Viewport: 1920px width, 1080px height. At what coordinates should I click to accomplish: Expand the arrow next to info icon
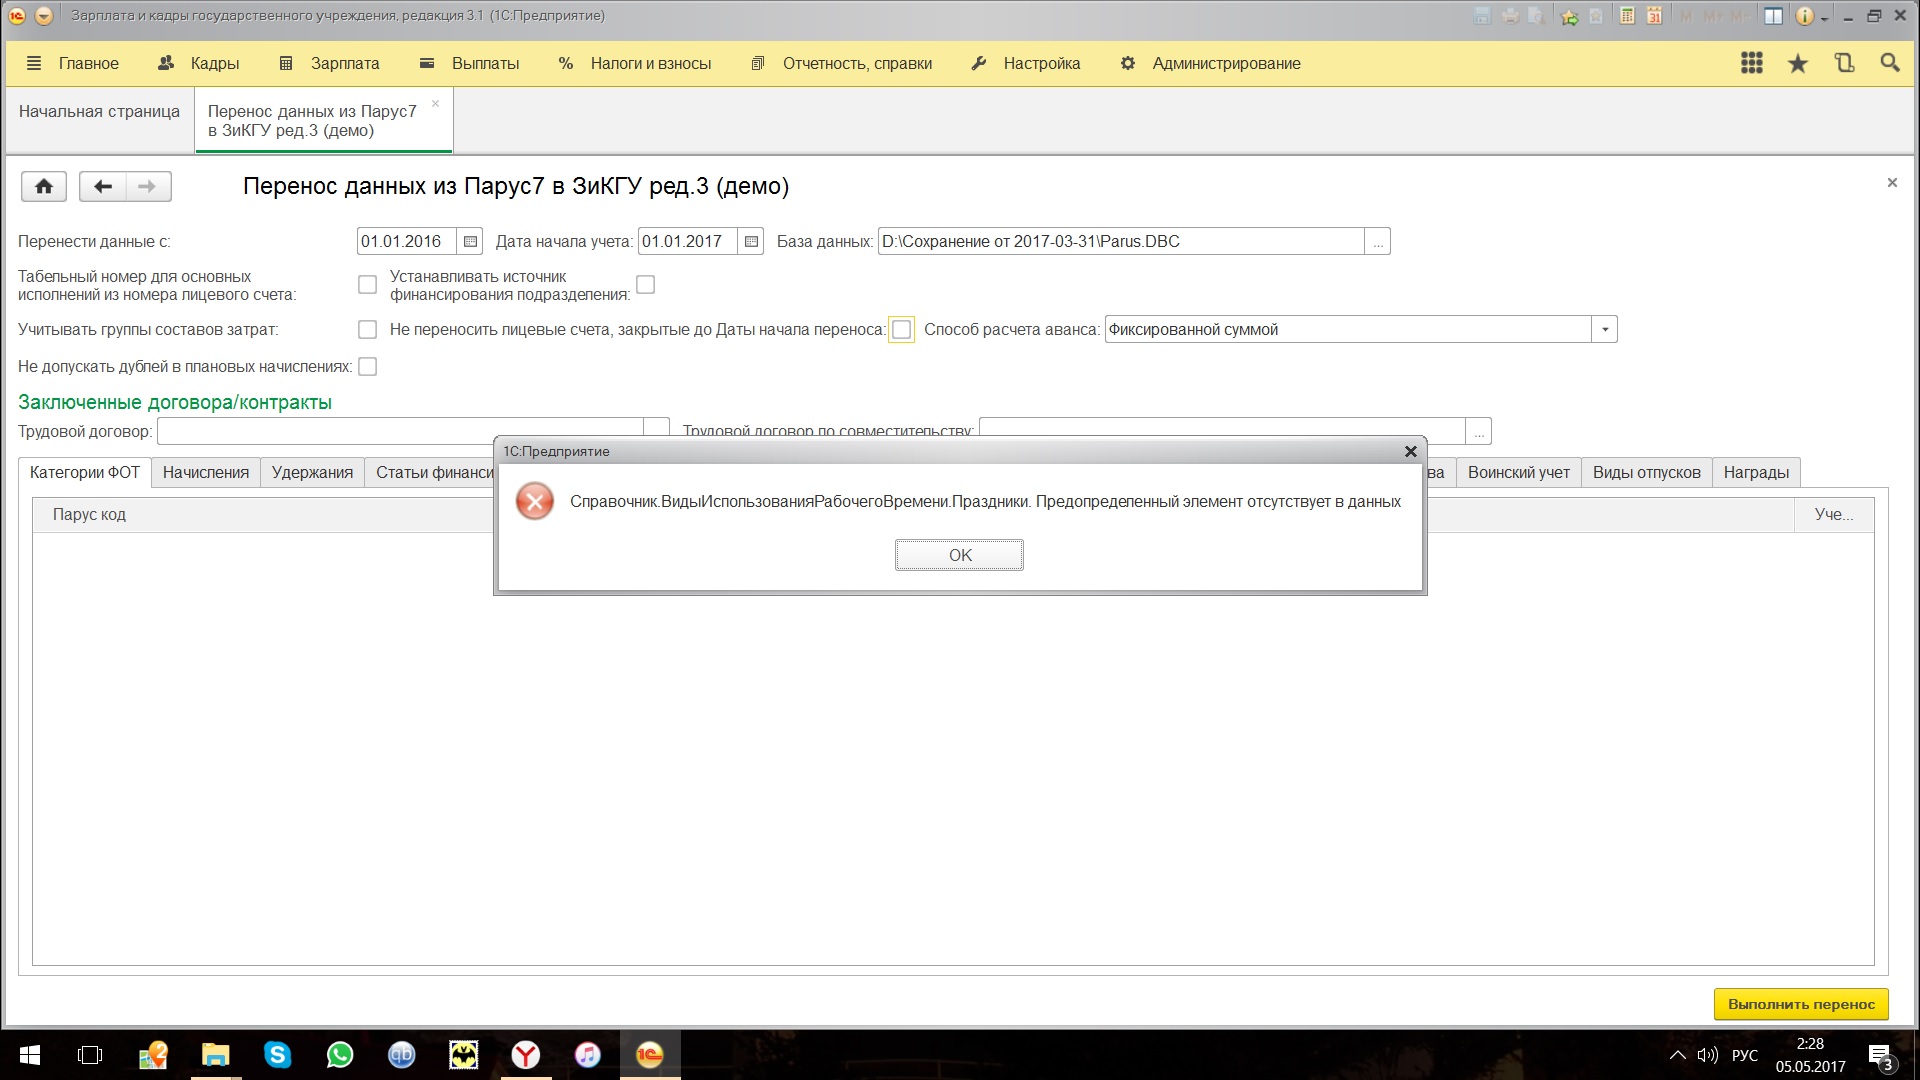[1824, 18]
